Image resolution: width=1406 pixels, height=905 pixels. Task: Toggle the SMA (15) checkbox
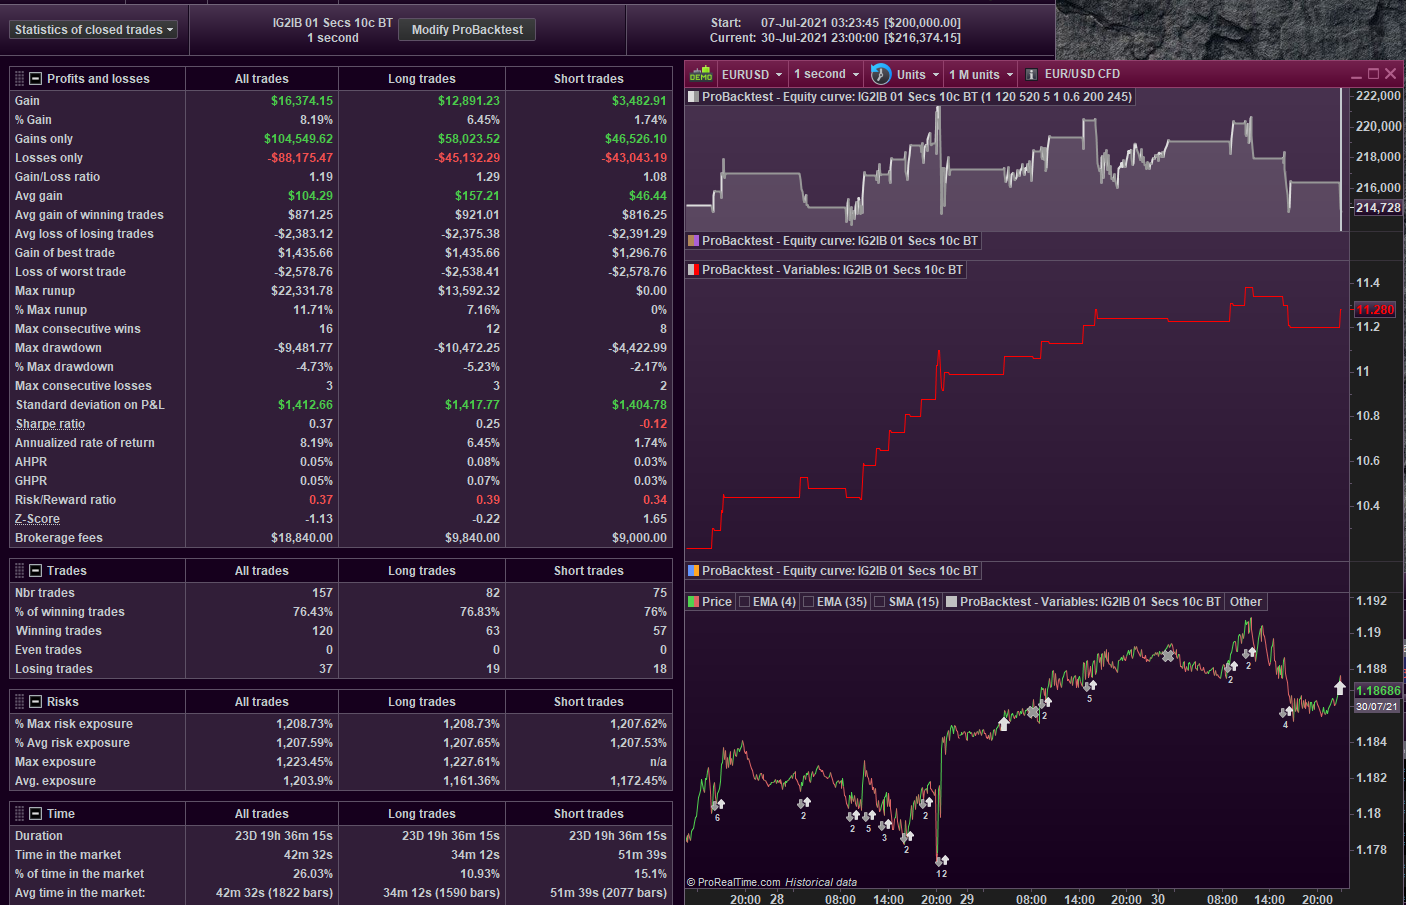tap(880, 602)
